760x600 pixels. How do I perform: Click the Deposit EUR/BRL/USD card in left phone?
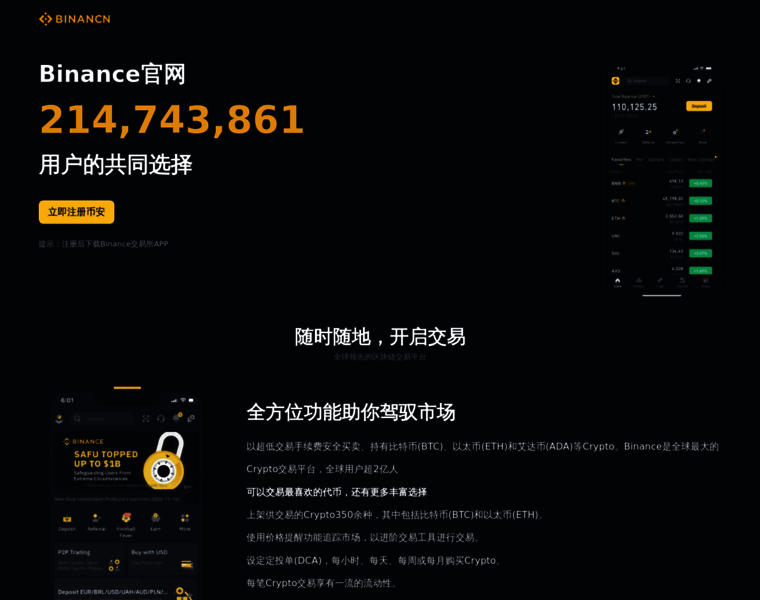[125, 591]
